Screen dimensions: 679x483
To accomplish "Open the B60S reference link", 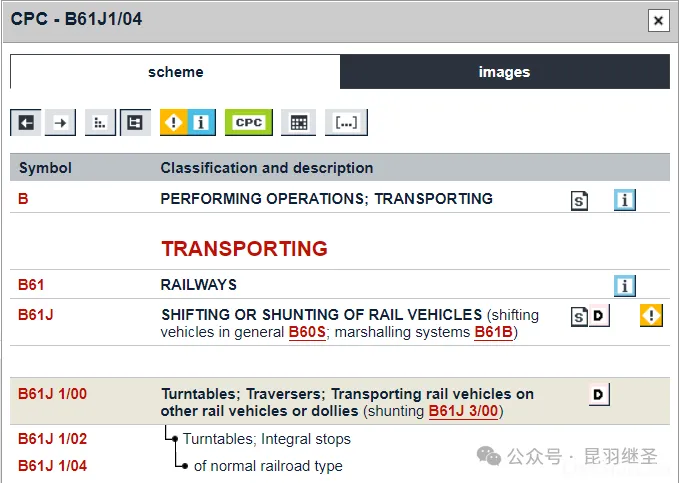I will (306, 332).
